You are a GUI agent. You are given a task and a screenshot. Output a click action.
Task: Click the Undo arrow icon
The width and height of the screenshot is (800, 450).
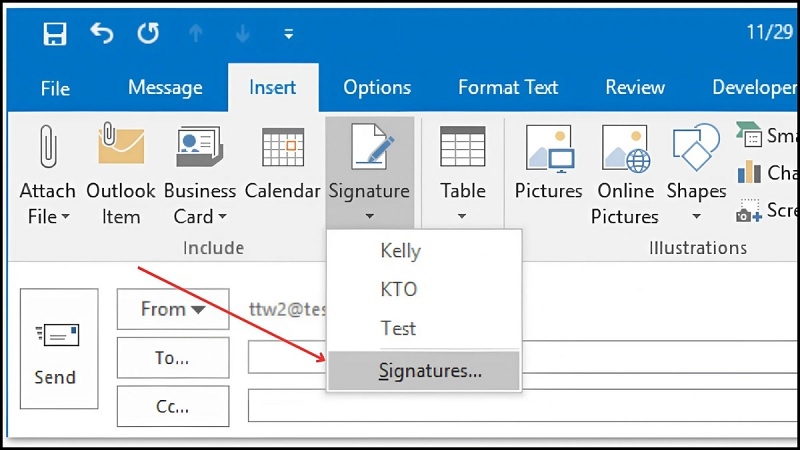pos(102,34)
